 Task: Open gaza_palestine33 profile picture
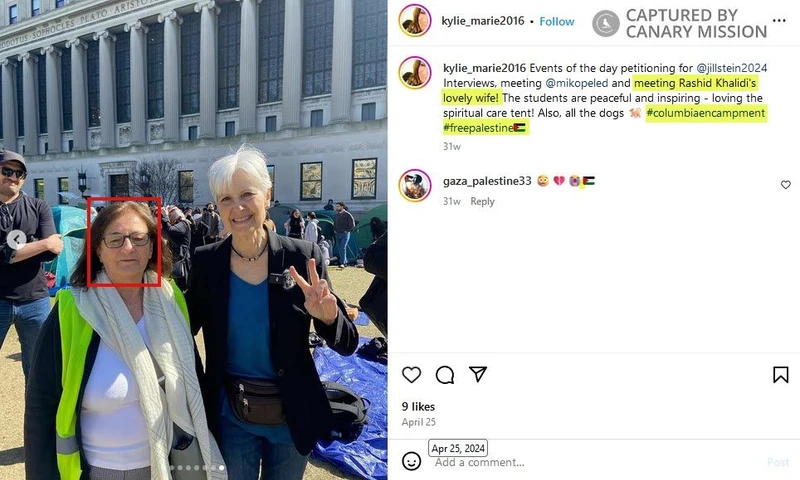[415, 186]
